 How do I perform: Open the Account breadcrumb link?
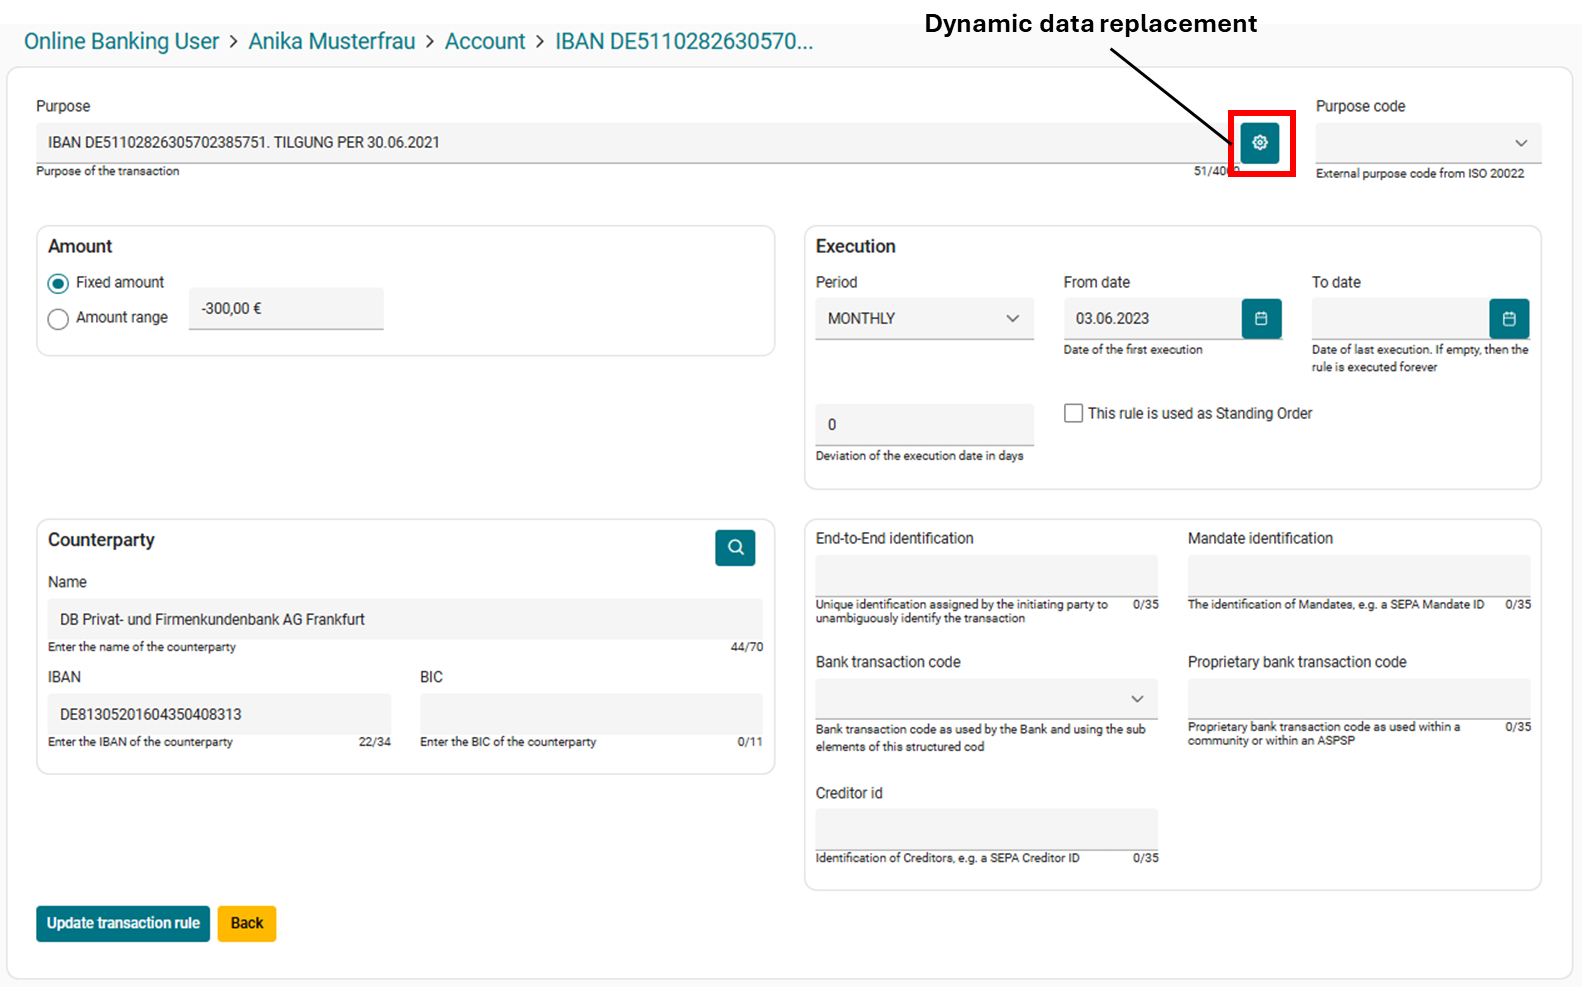pos(484,42)
